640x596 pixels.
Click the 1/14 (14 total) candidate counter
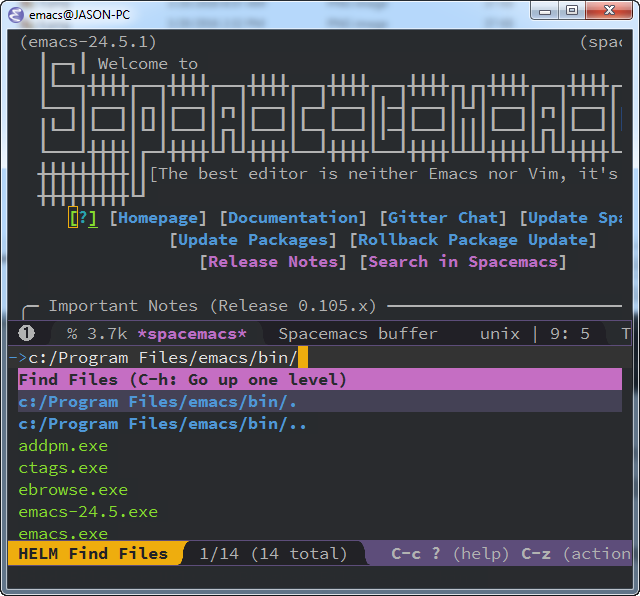273,554
